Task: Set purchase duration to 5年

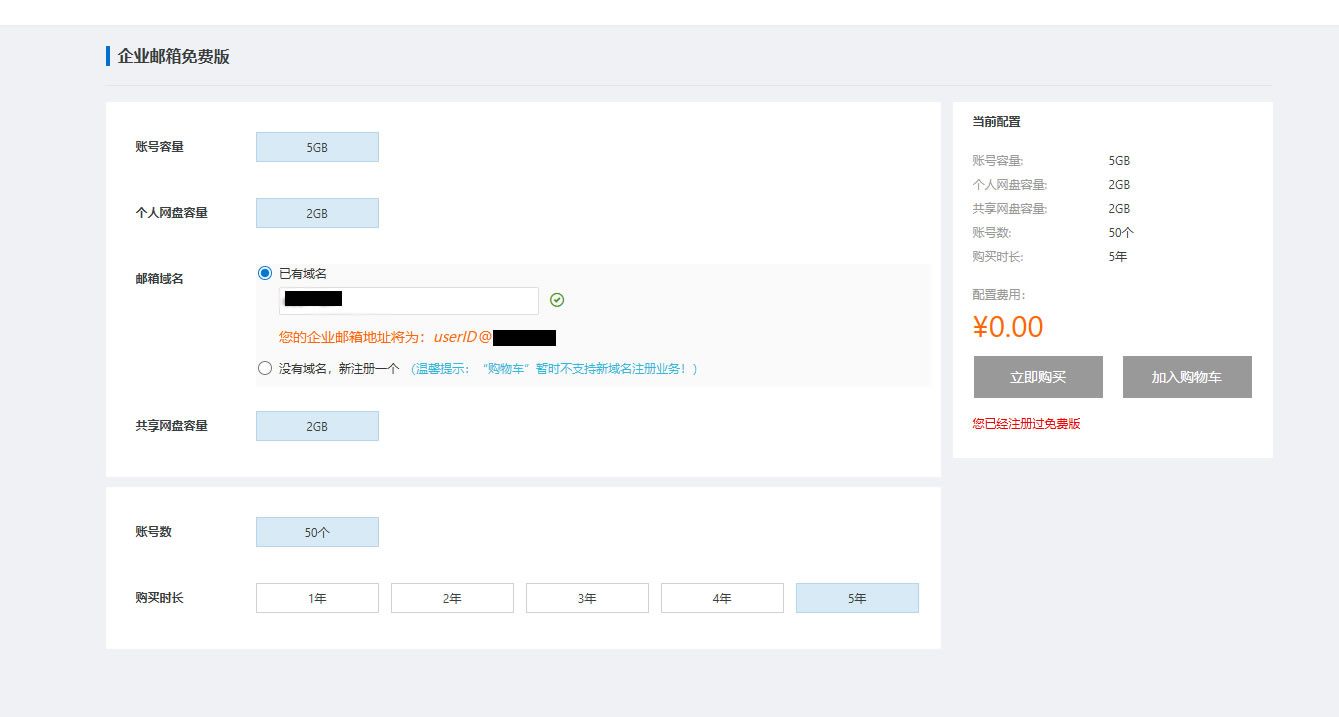Action: pyautogui.click(x=857, y=598)
